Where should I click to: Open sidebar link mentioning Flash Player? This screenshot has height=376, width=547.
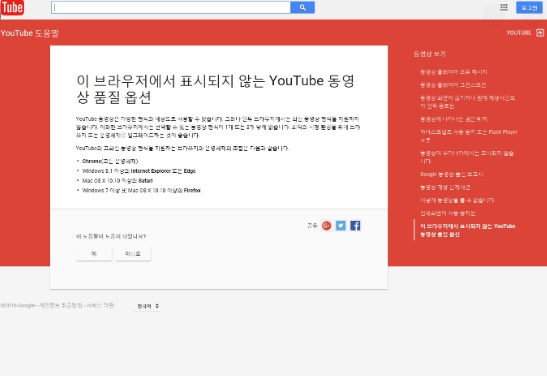click(x=469, y=136)
